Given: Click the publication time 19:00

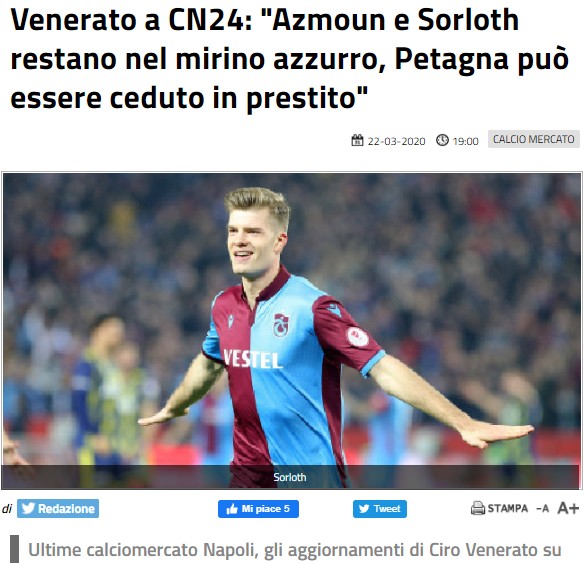Looking at the screenshot, I should coord(465,141).
